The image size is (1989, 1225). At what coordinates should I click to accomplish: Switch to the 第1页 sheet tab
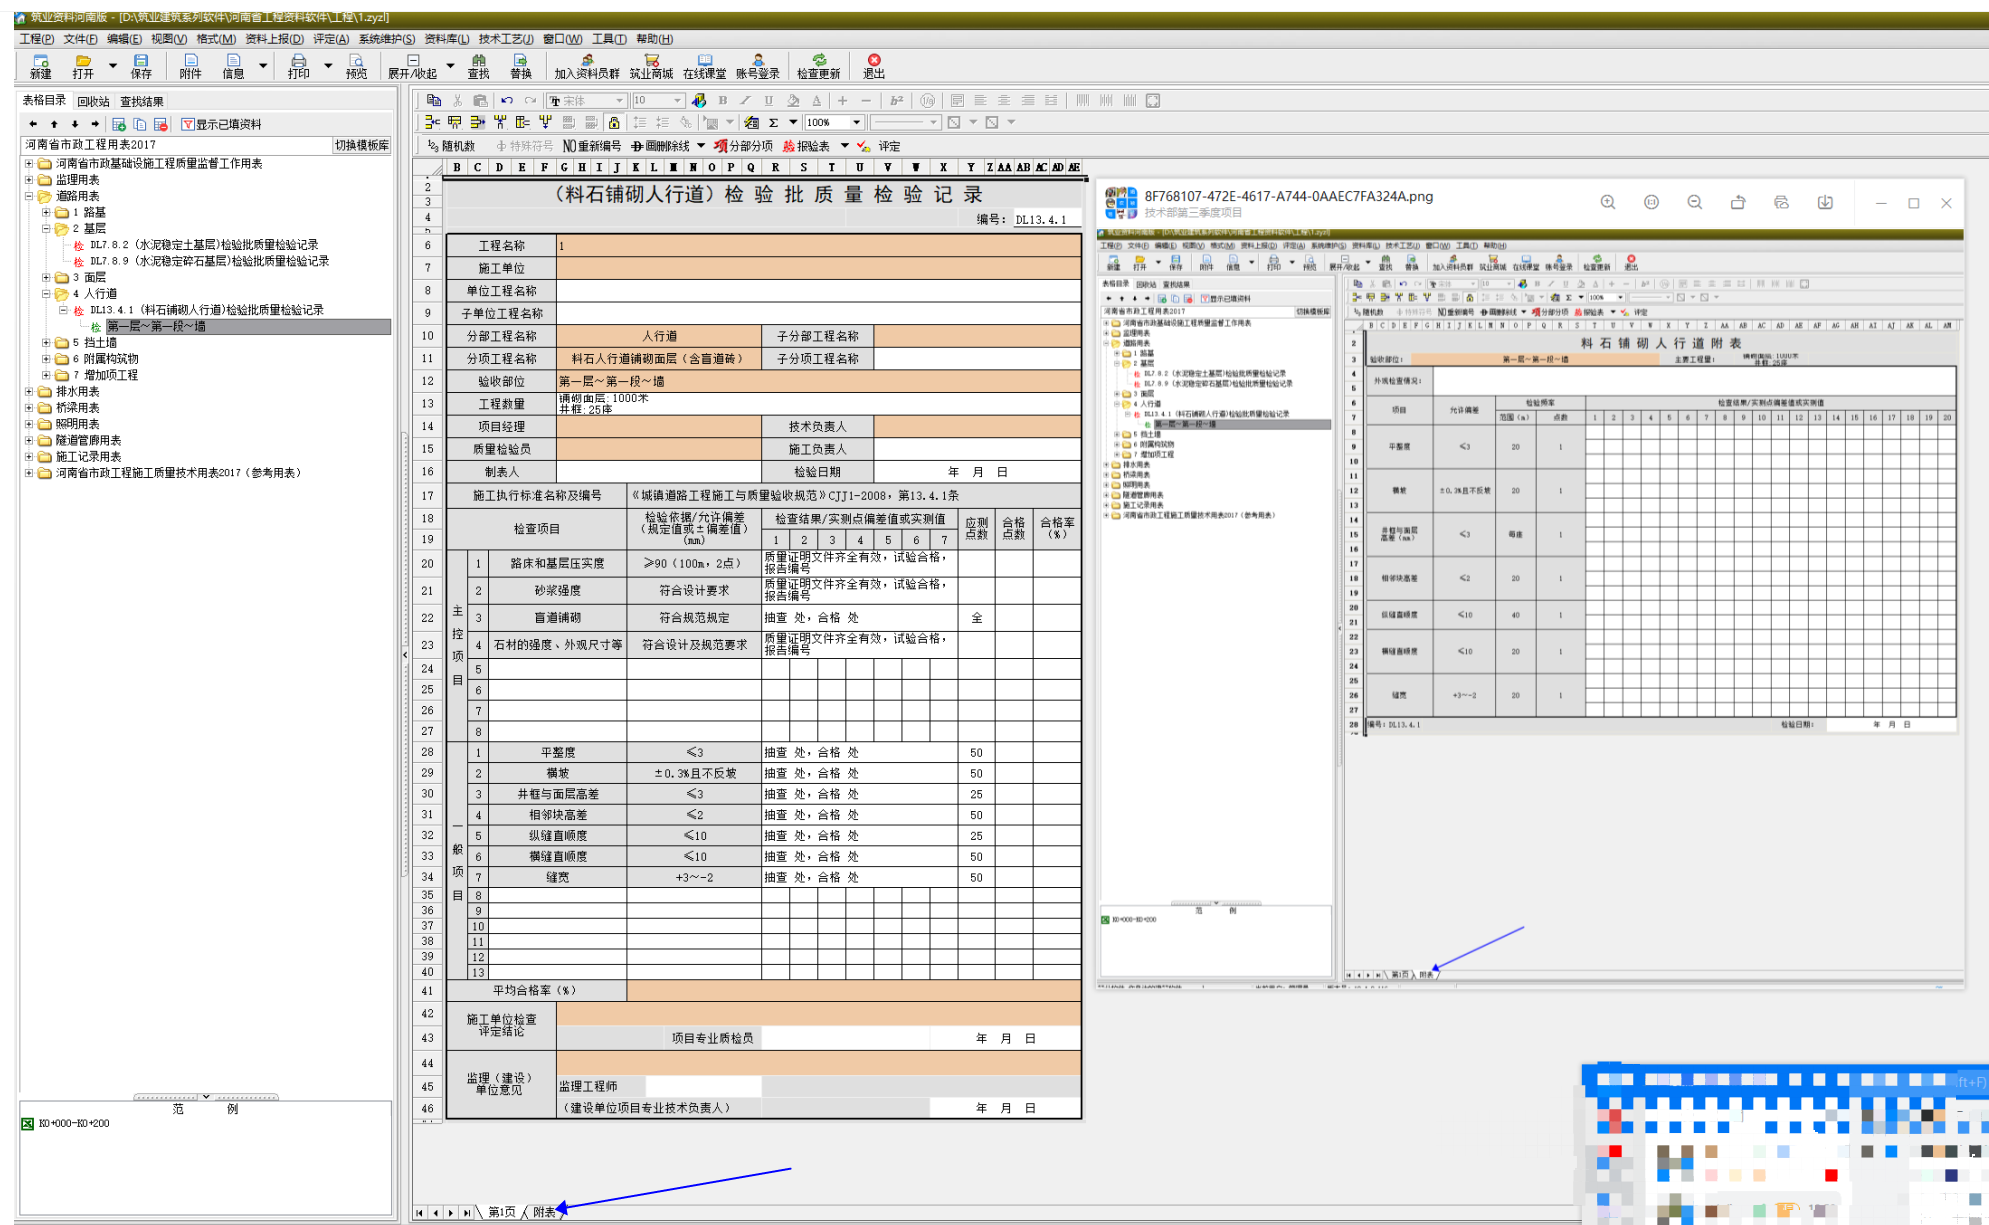point(502,1212)
